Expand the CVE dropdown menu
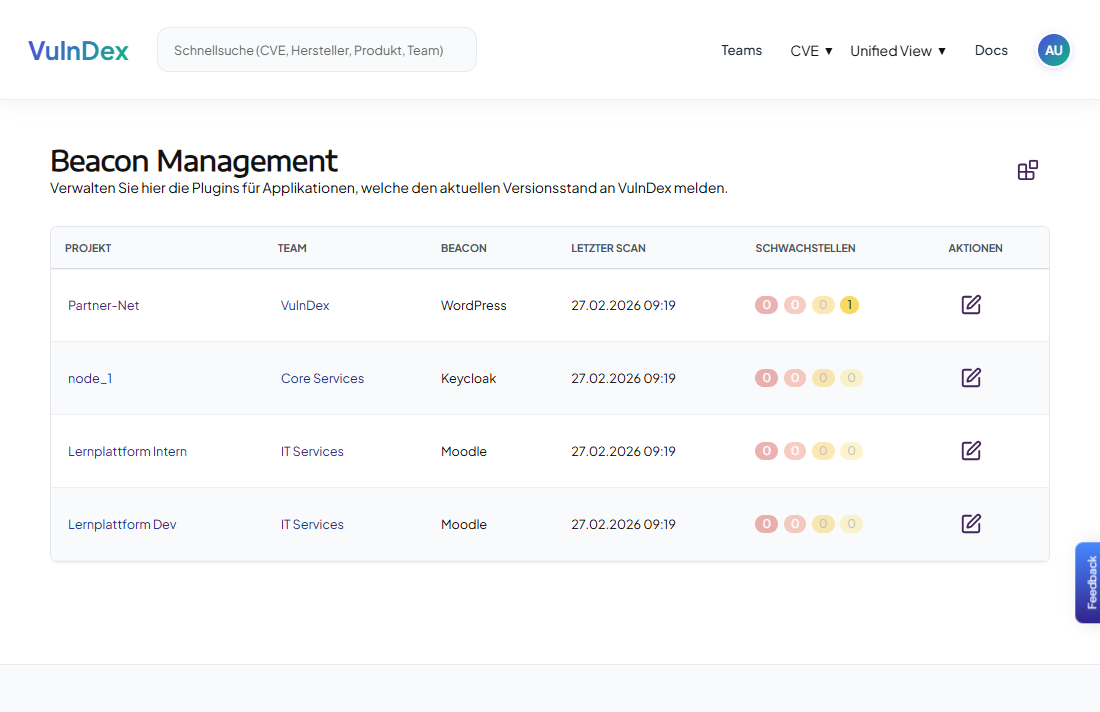Image resolution: width=1100 pixels, height=712 pixels. 811,51
